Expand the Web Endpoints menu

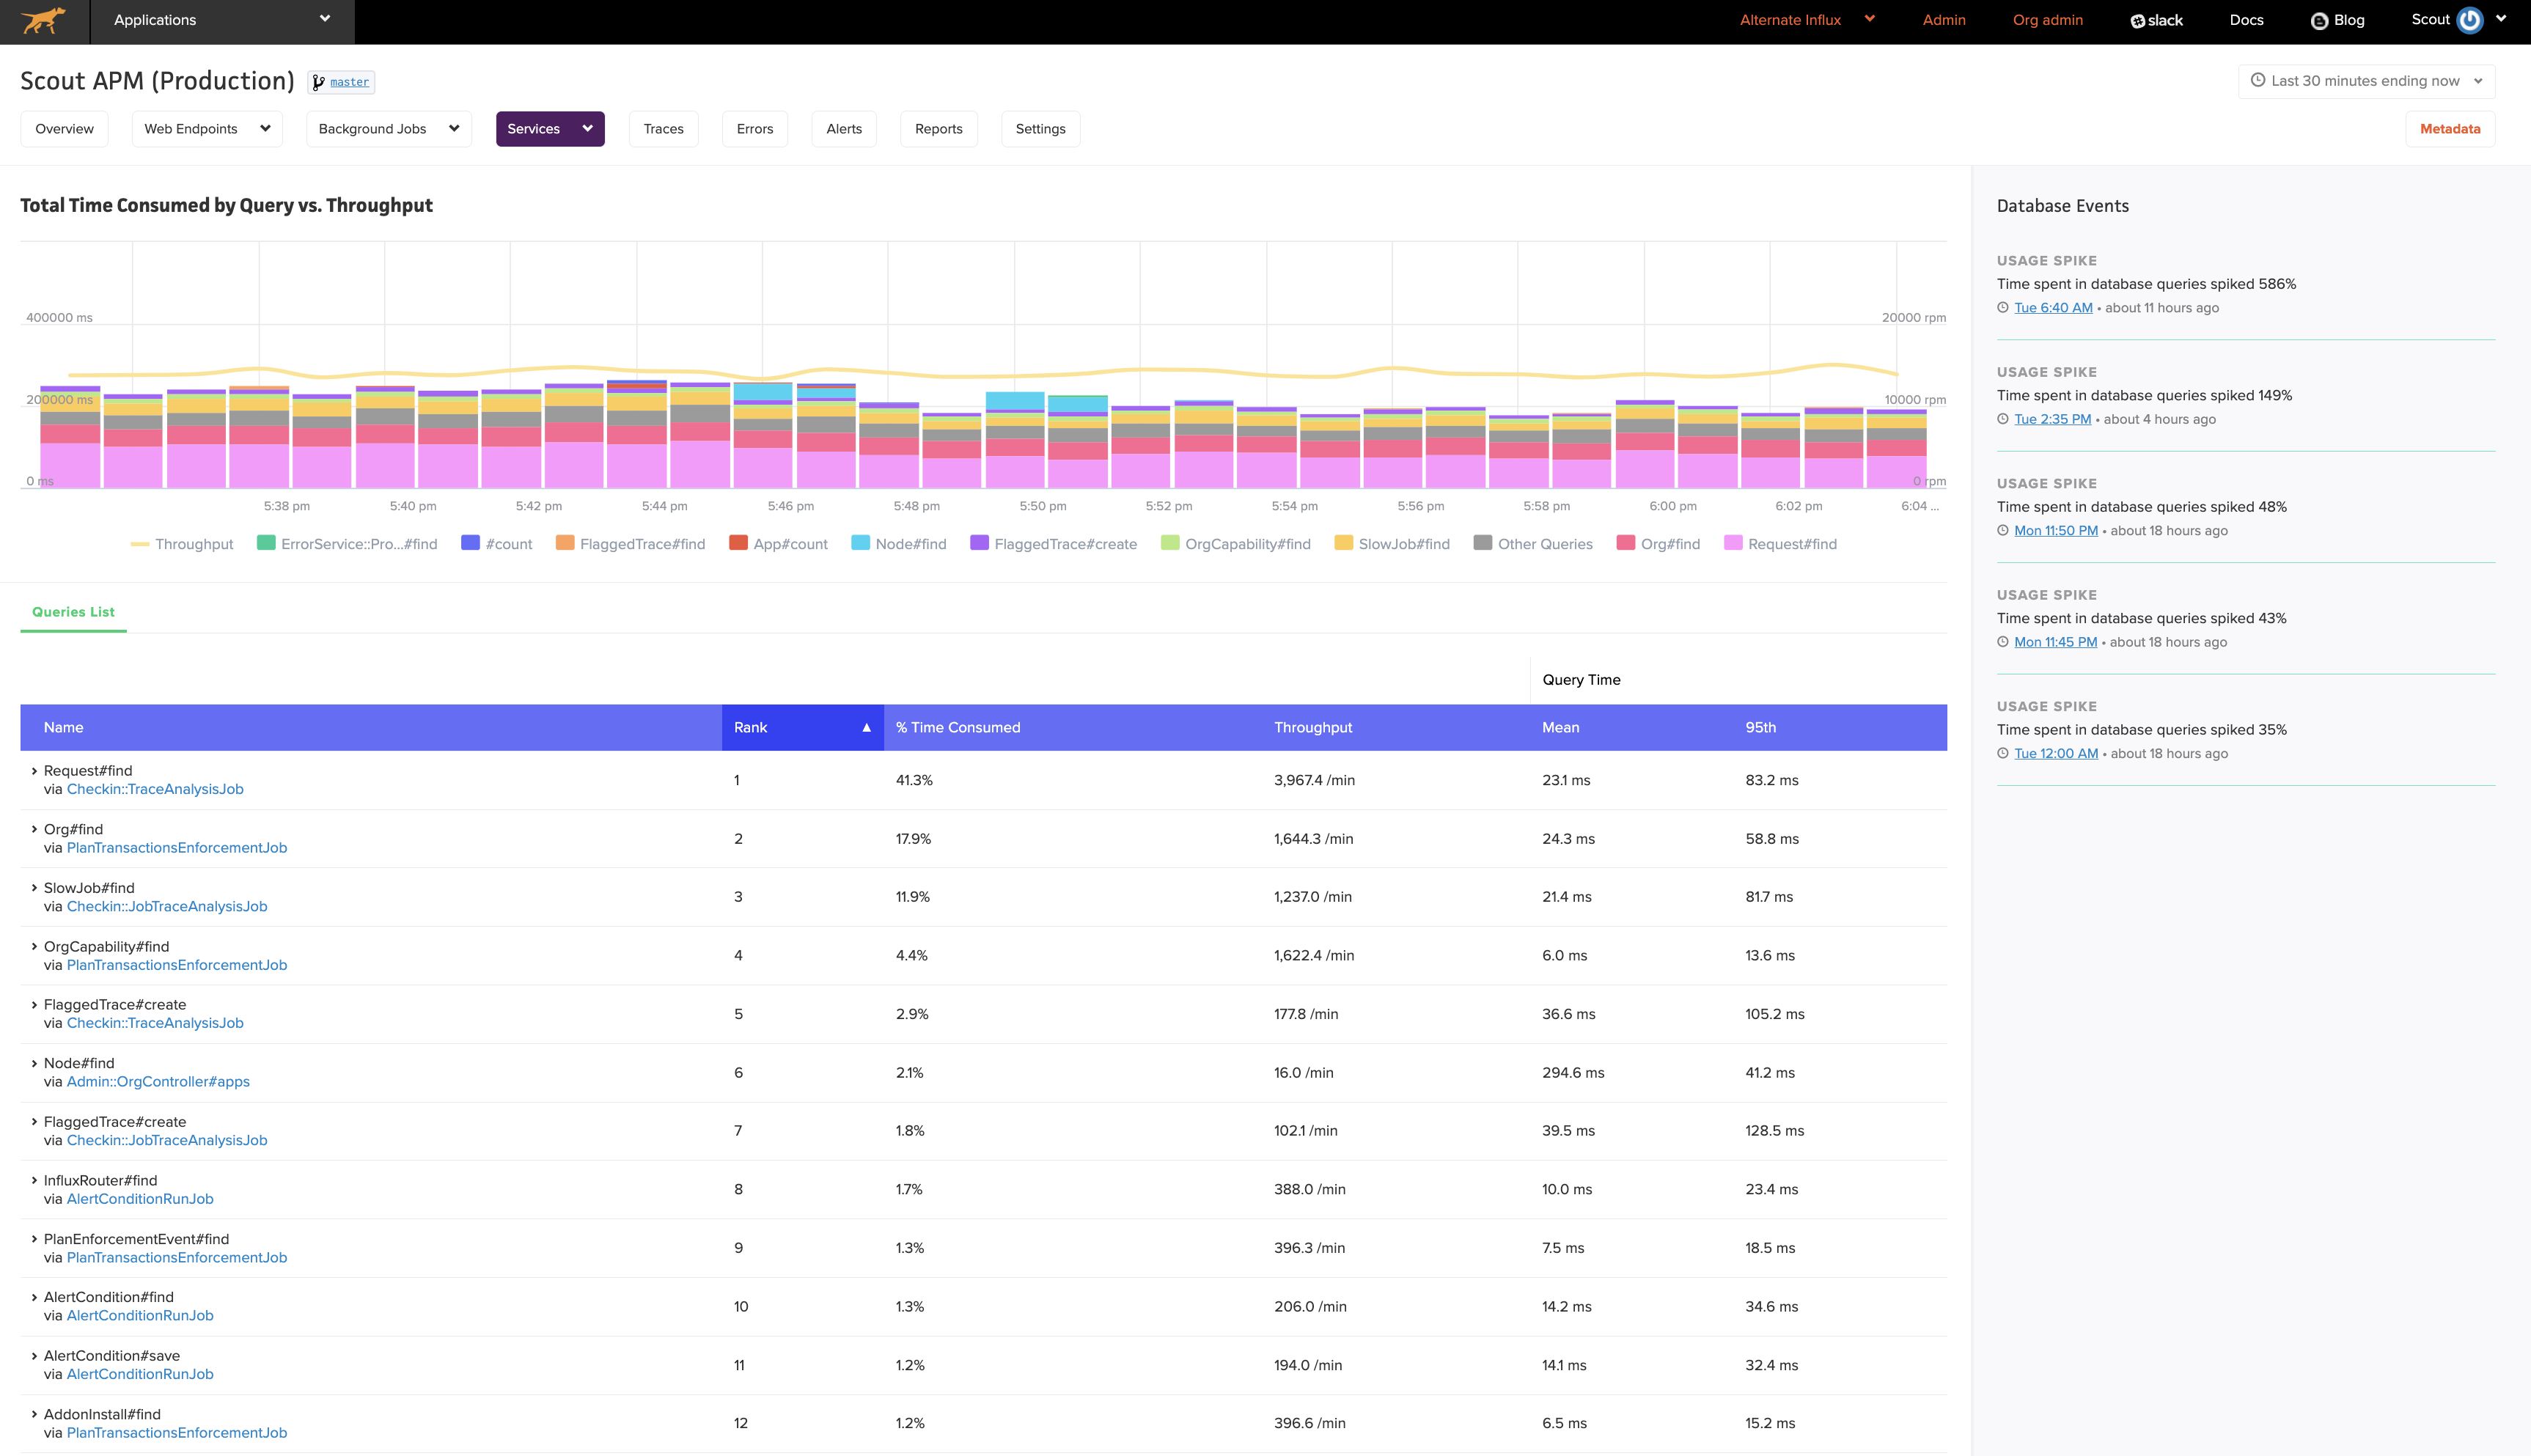point(207,129)
